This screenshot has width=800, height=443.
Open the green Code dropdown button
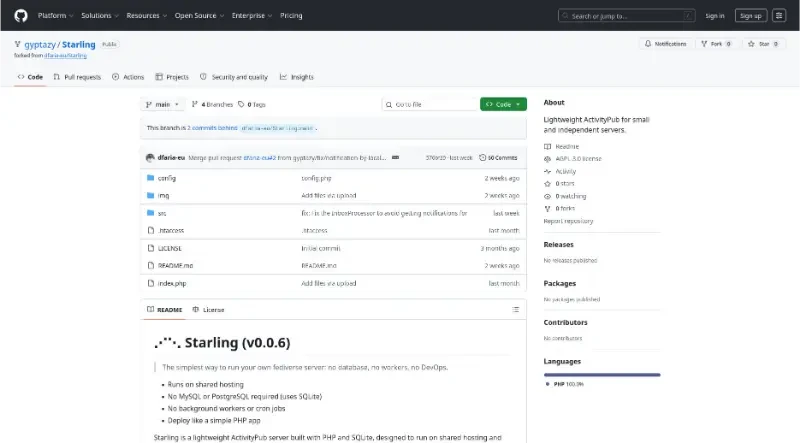point(503,105)
